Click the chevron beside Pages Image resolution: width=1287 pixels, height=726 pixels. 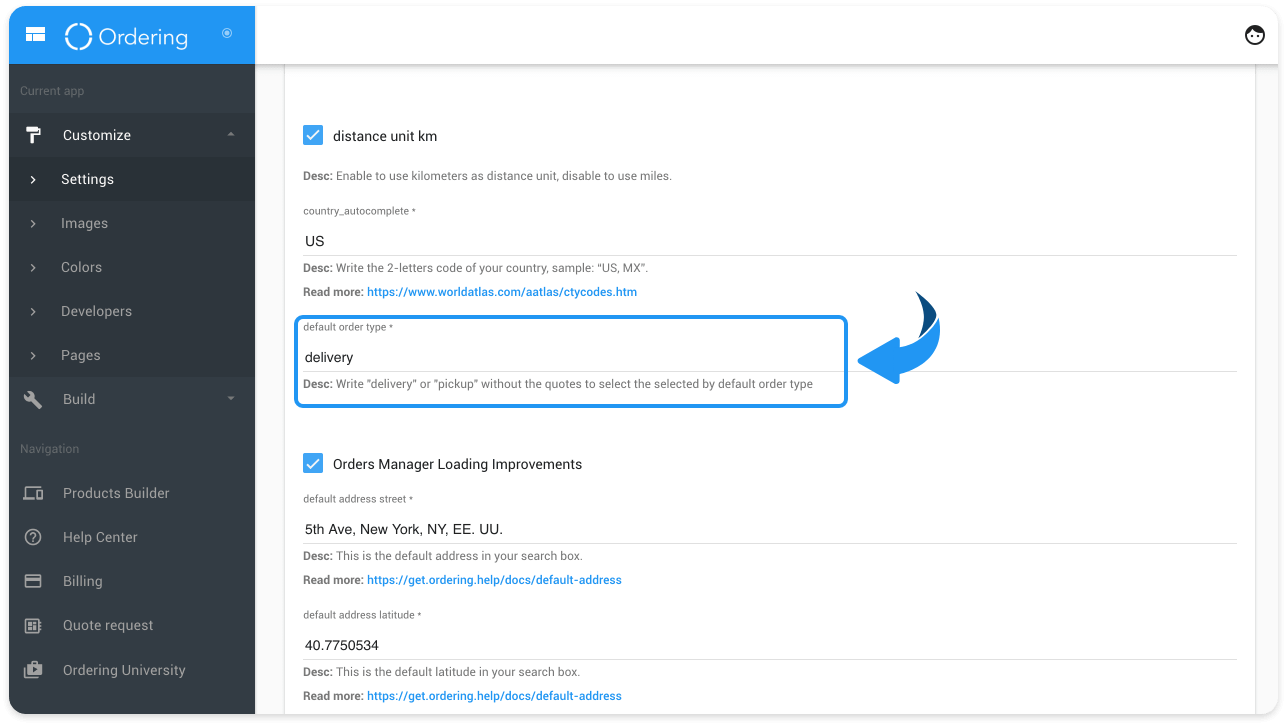click(33, 355)
